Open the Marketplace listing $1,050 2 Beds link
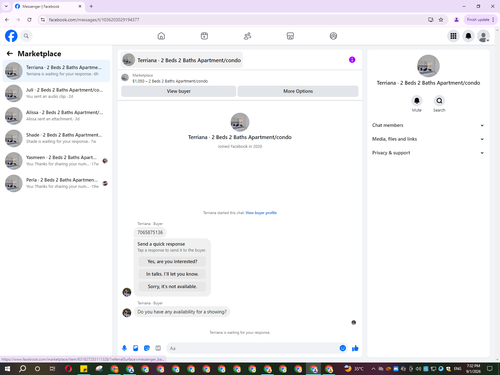This screenshot has height=375, width=500. coord(170,81)
